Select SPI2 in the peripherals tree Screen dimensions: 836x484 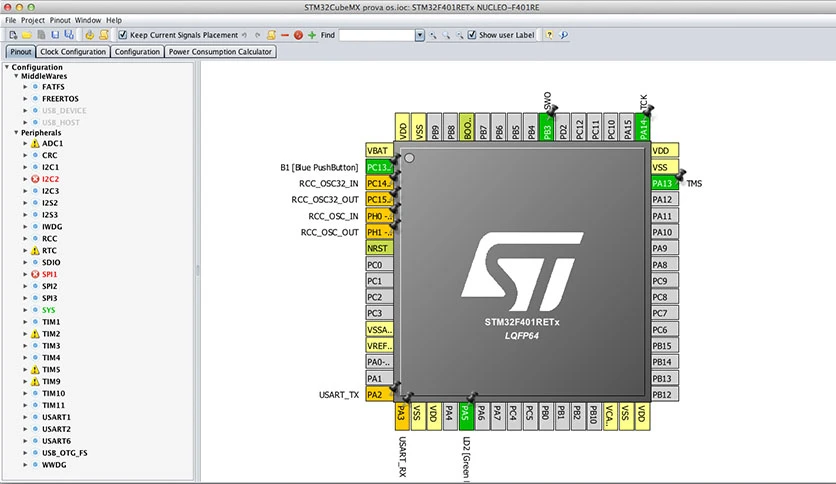tap(50, 286)
